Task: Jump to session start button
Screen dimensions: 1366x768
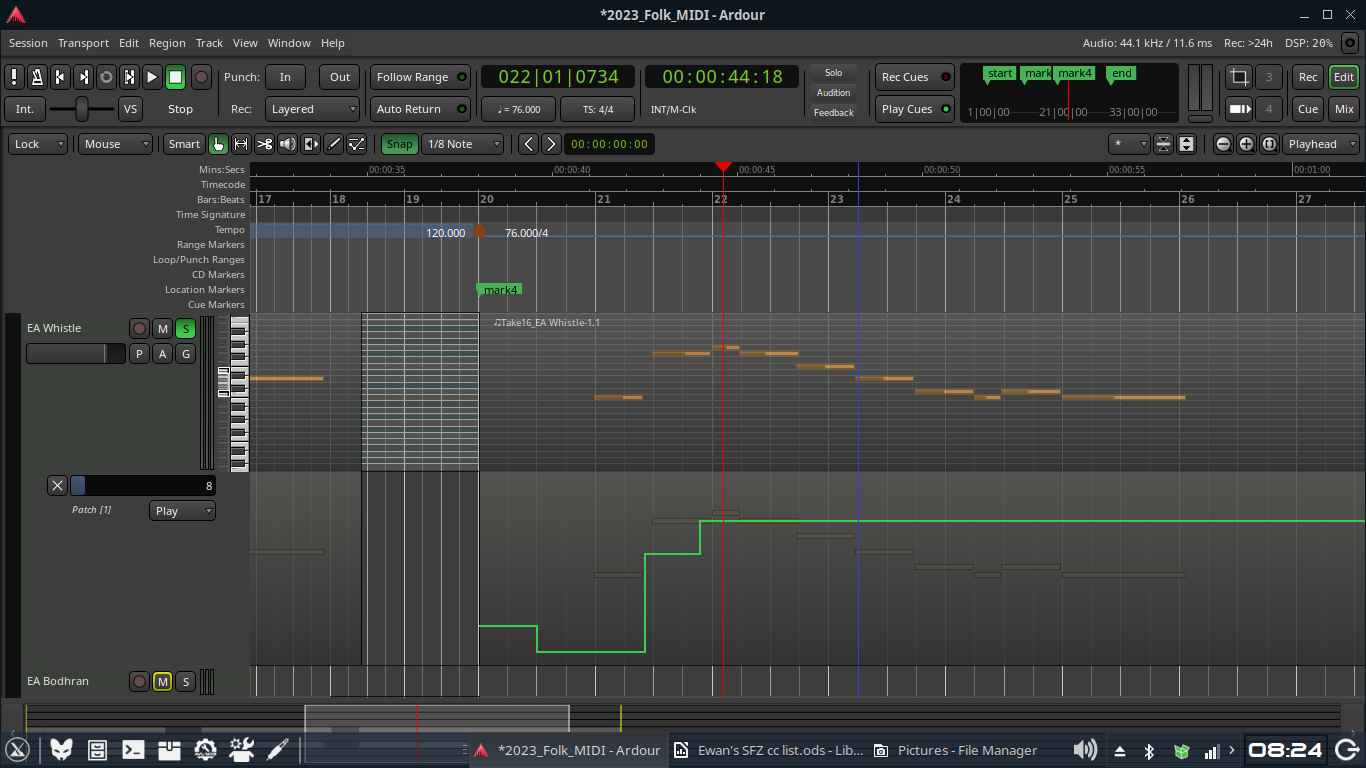Action: pyautogui.click(x=60, y=77)
